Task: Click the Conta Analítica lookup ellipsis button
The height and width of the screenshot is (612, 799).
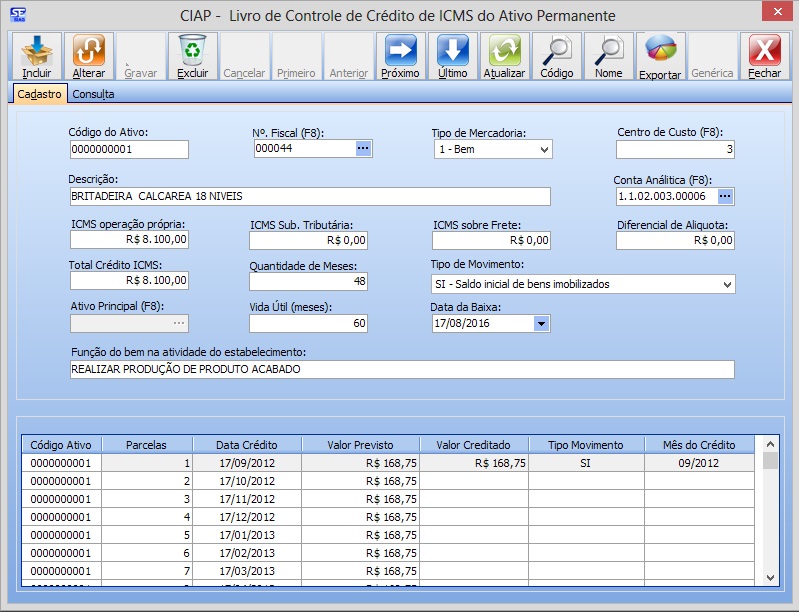Action: click(x=725, y=196)
